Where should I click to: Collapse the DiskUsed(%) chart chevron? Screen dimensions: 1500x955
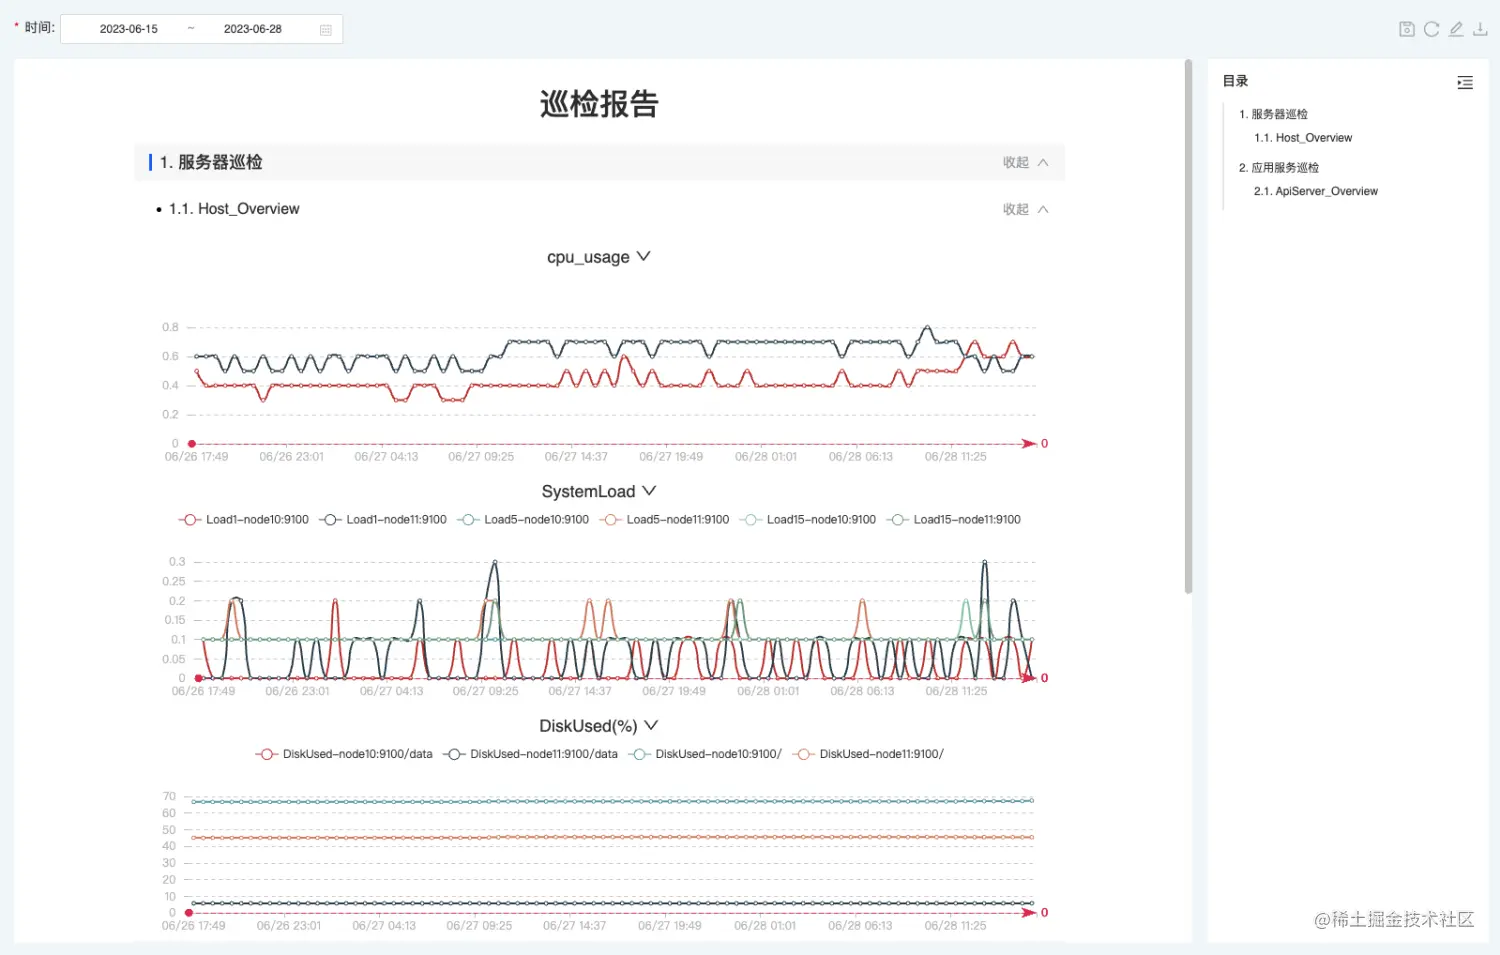[x=651, y=726]
